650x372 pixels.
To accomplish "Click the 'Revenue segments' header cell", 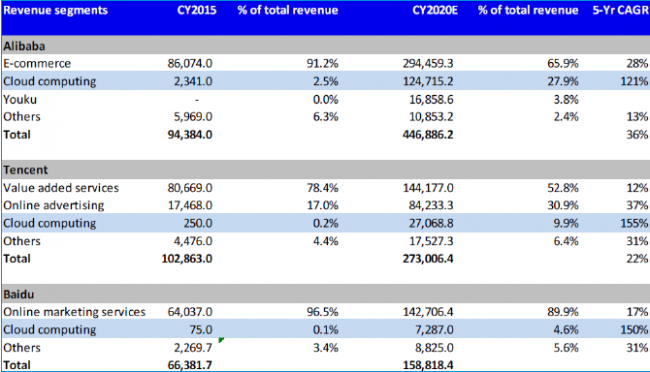I will (x=56, y=10).
